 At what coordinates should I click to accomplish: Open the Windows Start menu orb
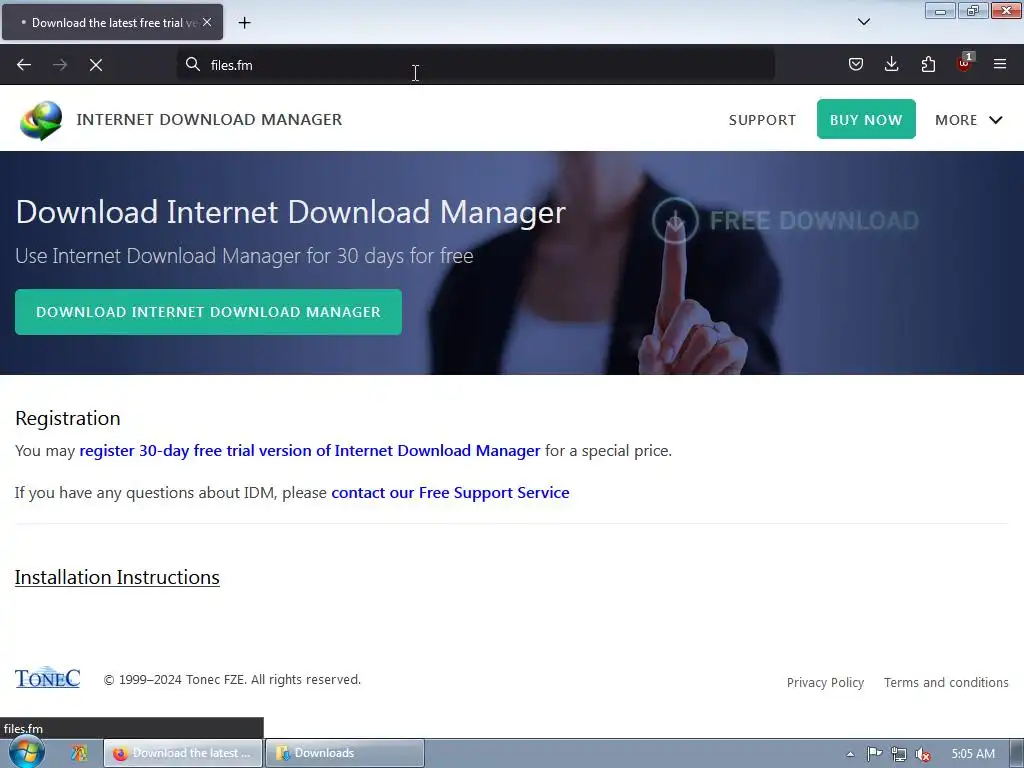26,753
